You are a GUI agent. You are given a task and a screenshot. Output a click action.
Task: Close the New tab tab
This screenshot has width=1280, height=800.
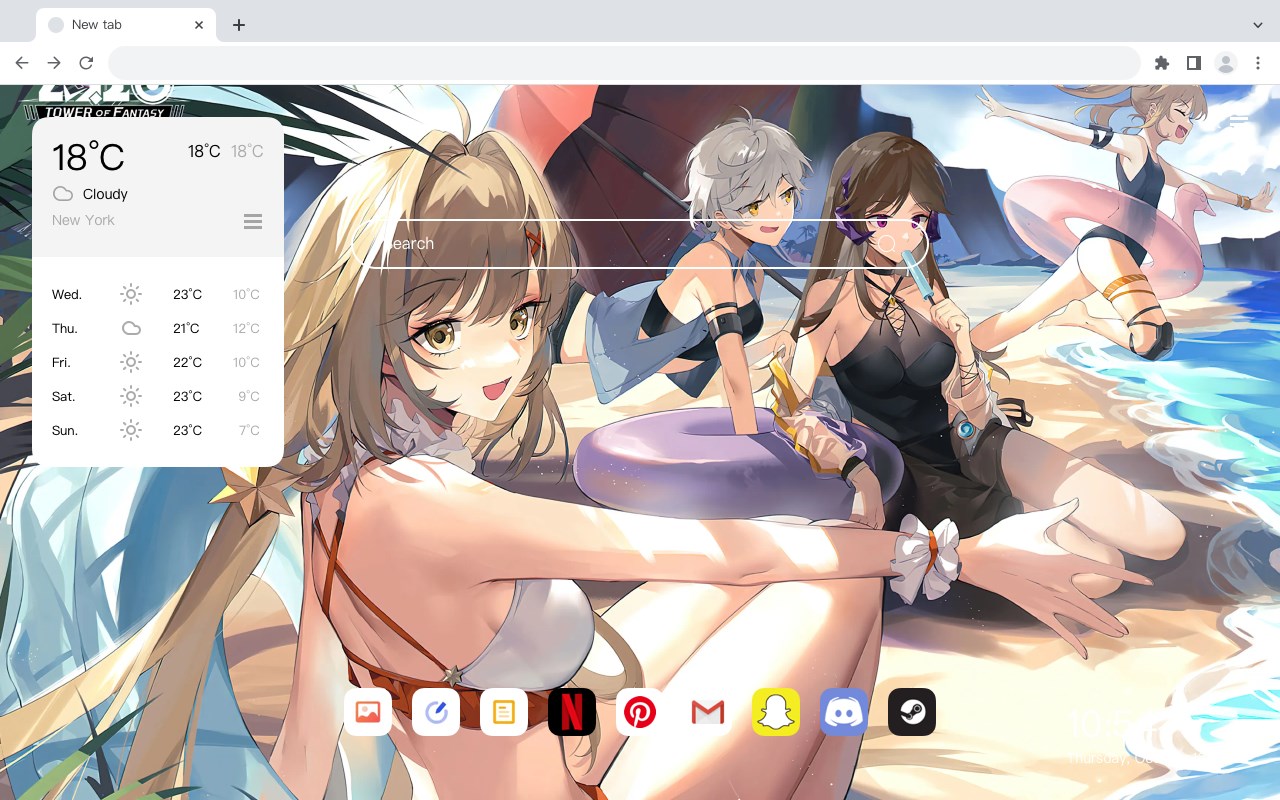[x=199, y=25]
